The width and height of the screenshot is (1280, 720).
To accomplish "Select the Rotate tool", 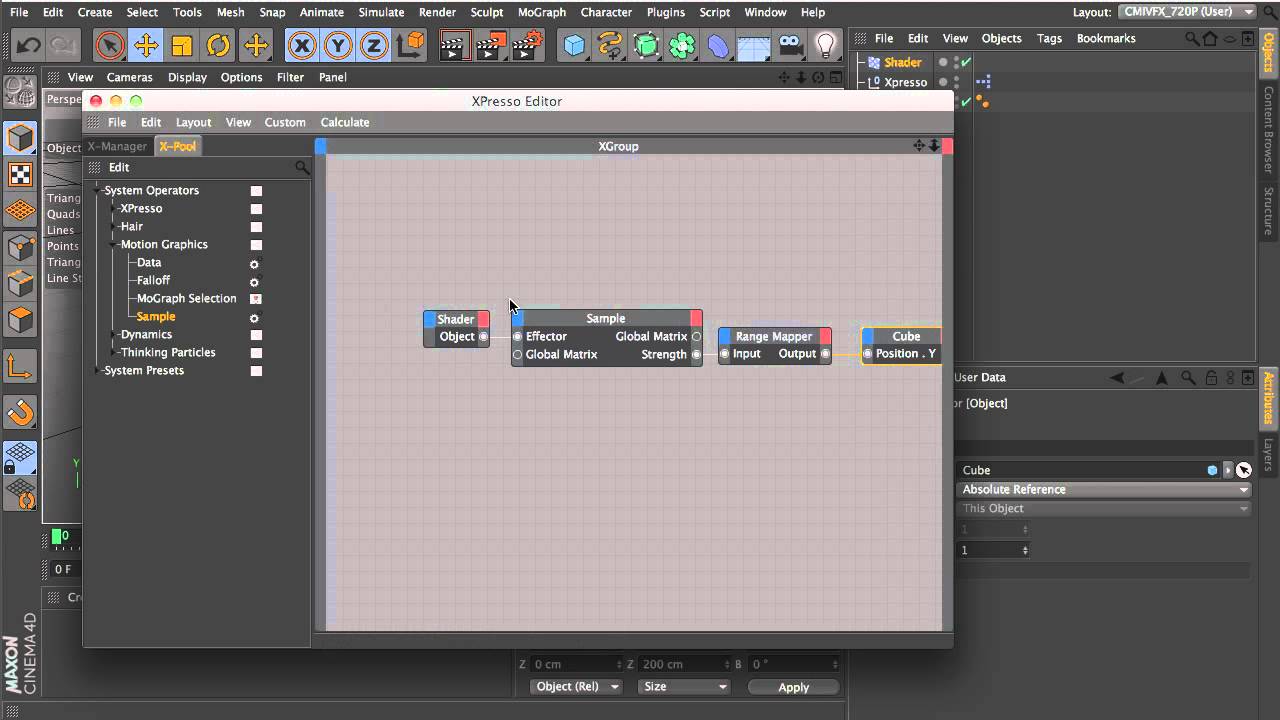I will point(218,45).
